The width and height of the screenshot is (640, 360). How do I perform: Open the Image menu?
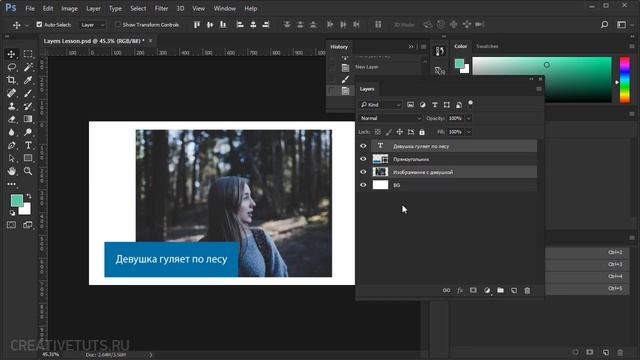[69, 8]
